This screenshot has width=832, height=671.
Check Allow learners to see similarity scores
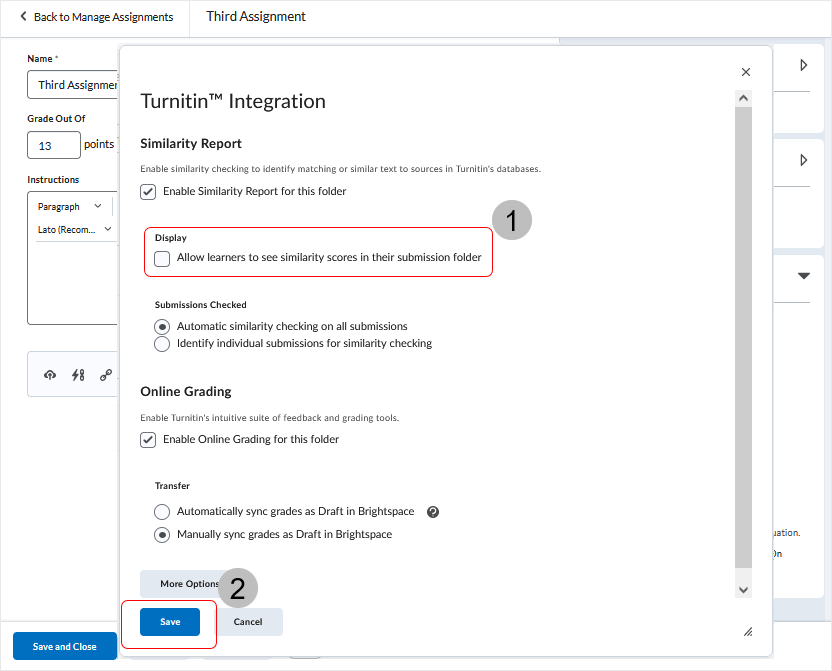point(162,258)
